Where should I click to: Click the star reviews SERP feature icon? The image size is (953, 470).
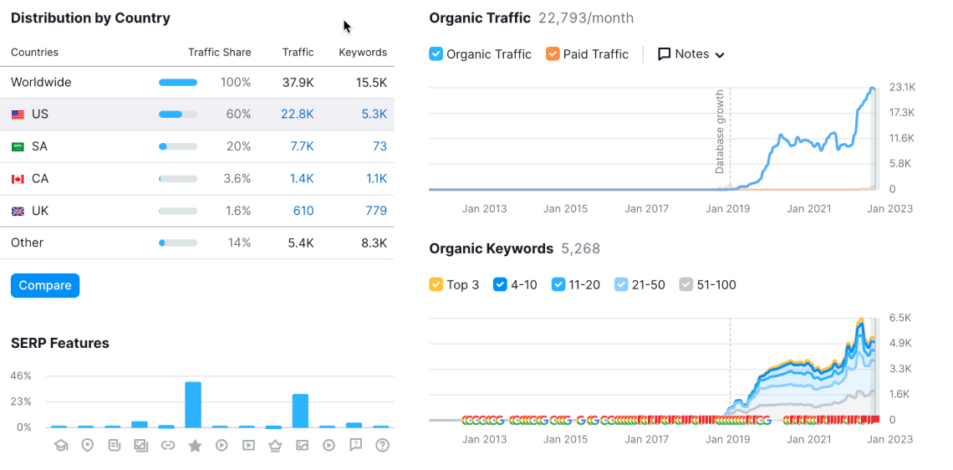[x=194, y=446]
